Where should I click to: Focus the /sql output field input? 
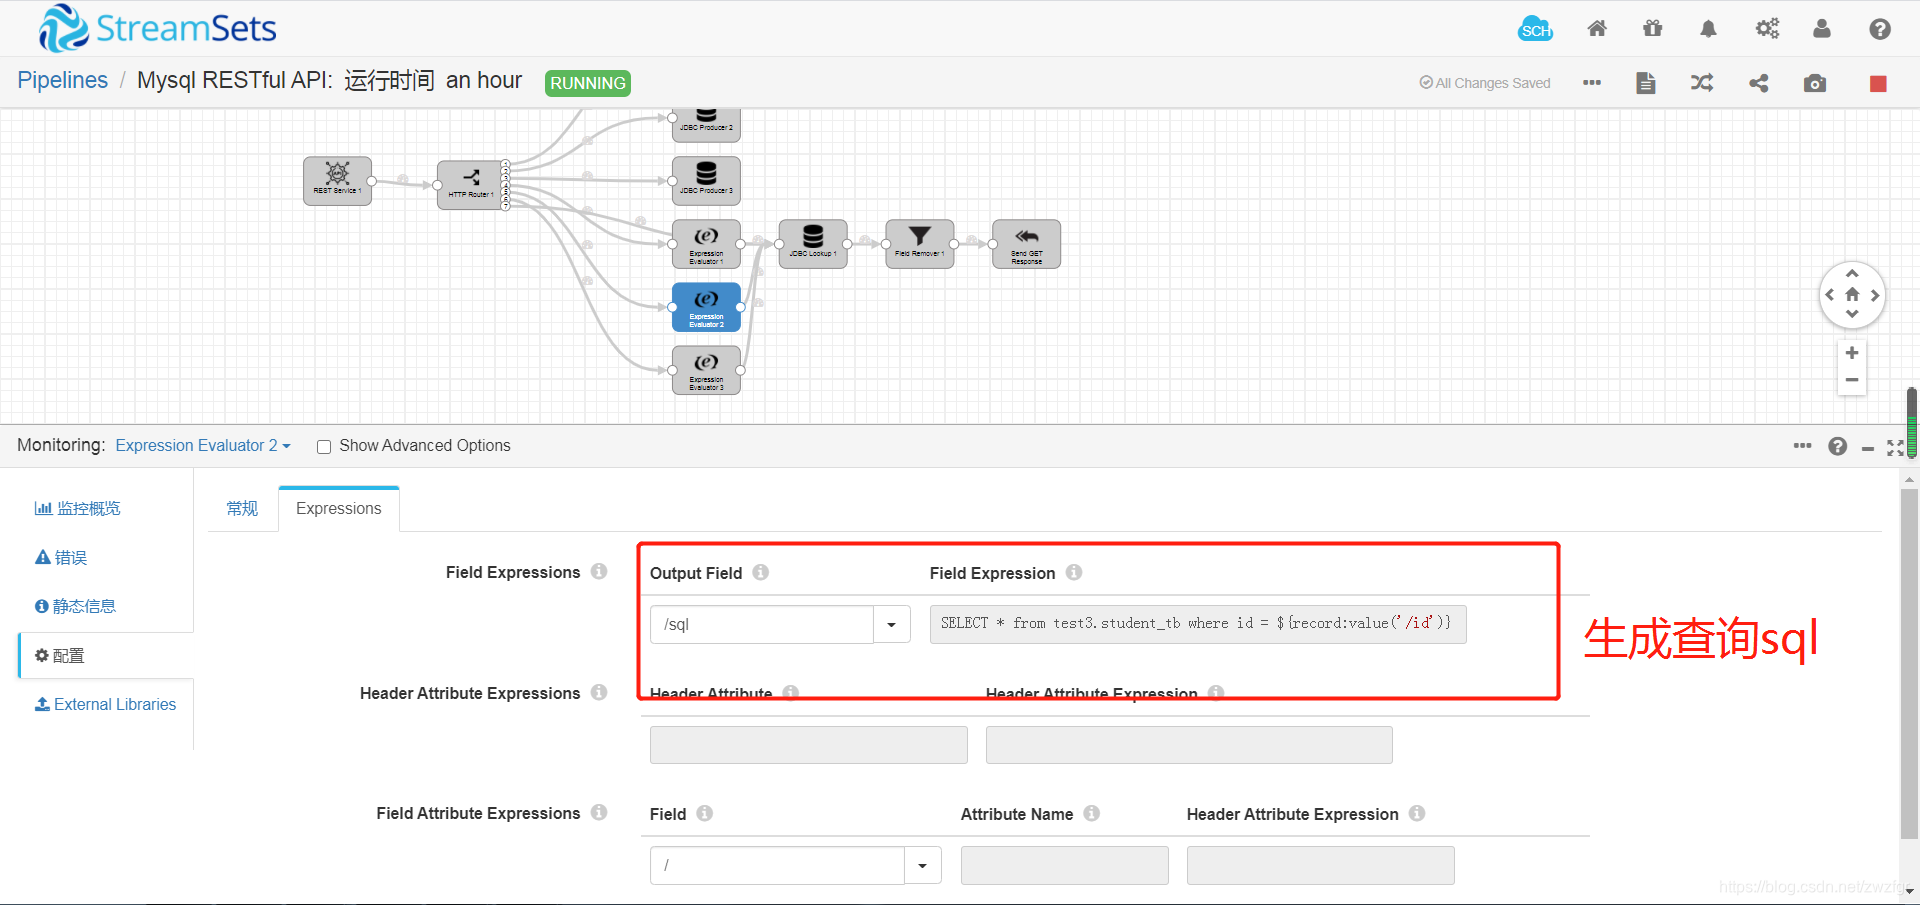click(762, 624)
